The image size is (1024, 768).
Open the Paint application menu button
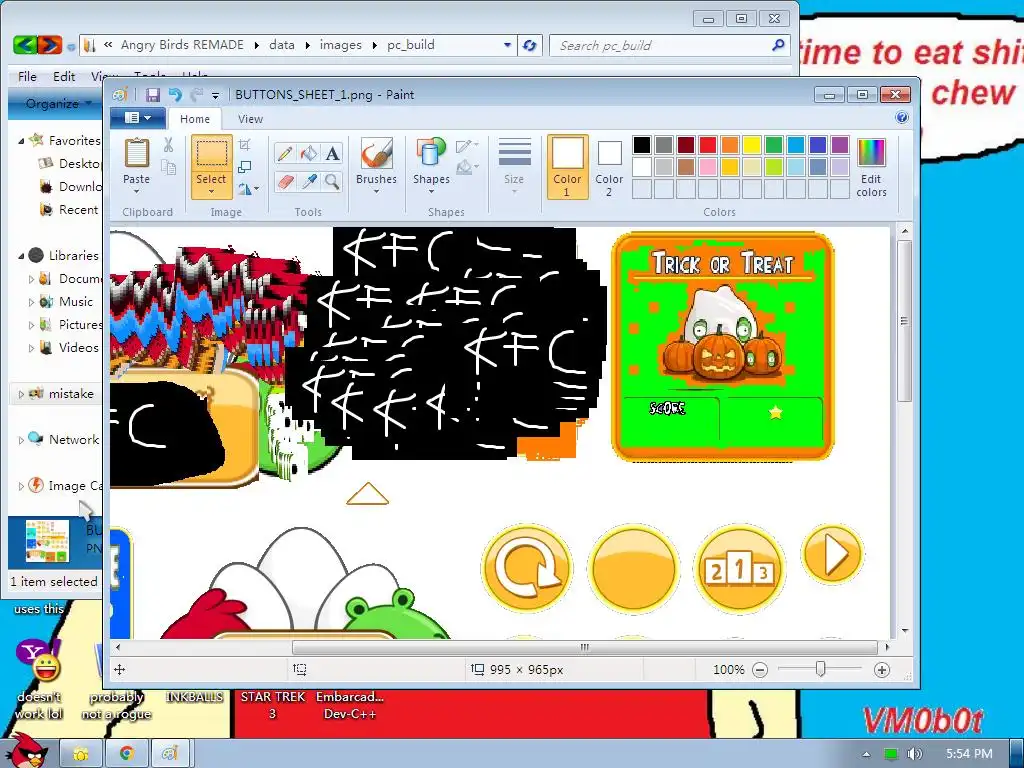(x=138, y=118)
